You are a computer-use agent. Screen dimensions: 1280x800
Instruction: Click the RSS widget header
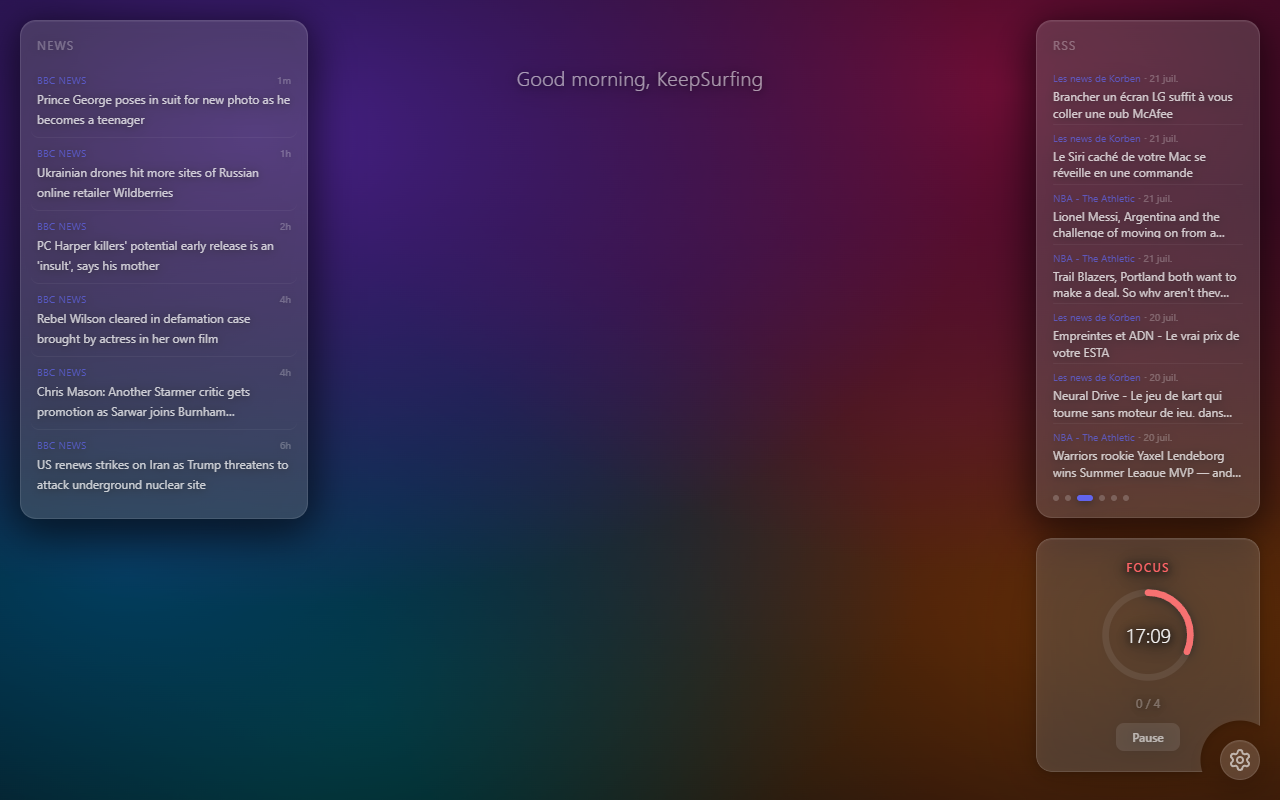(1064, 46)
